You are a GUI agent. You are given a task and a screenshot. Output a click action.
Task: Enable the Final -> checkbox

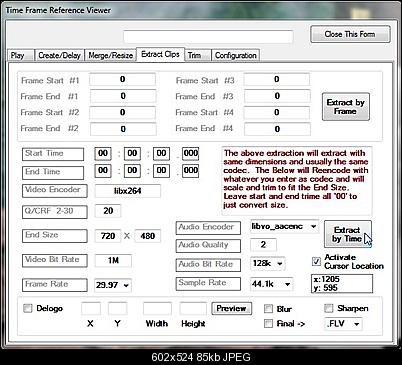coord(268,323)
